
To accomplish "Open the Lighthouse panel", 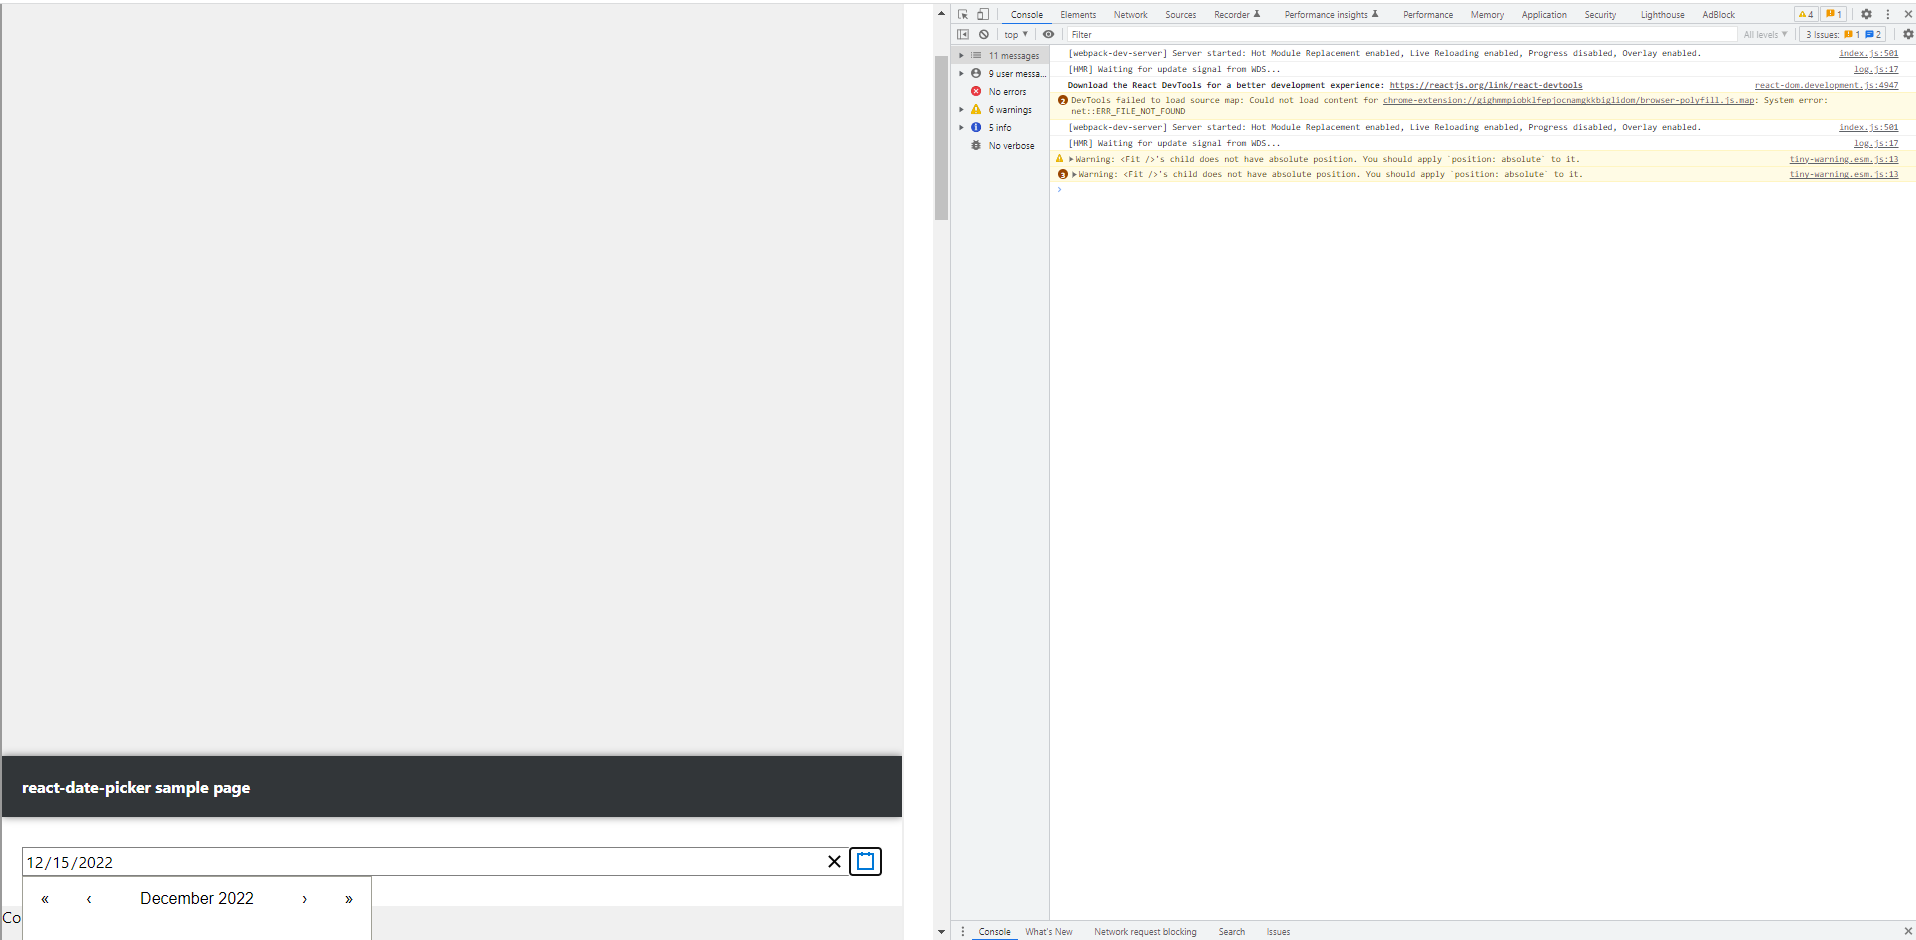I will tap(1661, 14).
